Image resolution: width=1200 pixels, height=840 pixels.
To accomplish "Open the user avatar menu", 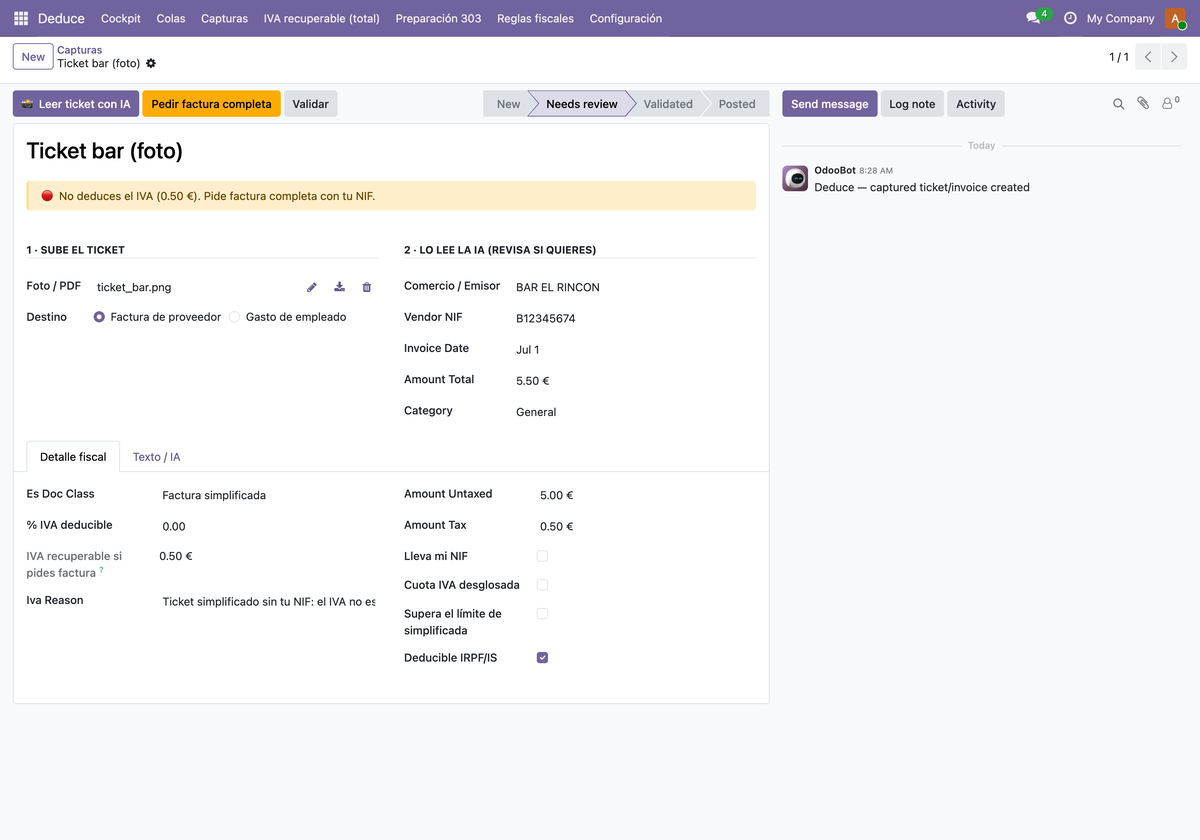I will point(1175,18).
